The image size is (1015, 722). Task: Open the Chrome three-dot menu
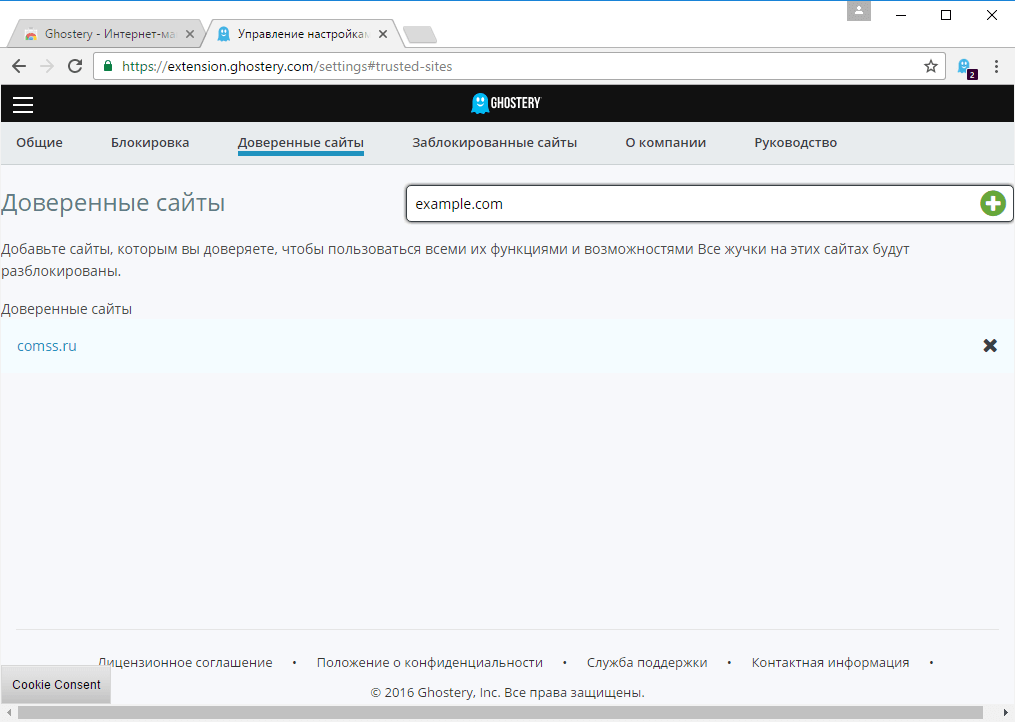(x=996, y=66)
